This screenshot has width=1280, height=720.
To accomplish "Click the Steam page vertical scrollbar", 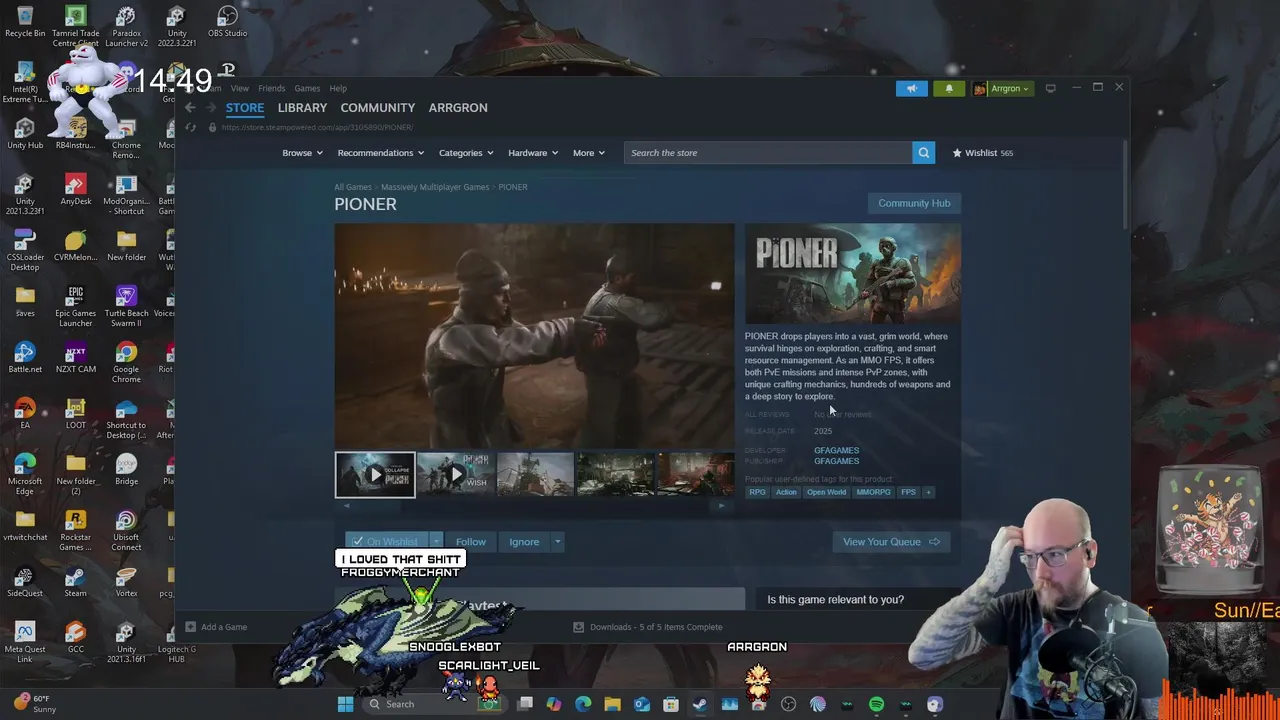I will [x=1124, y=185].
